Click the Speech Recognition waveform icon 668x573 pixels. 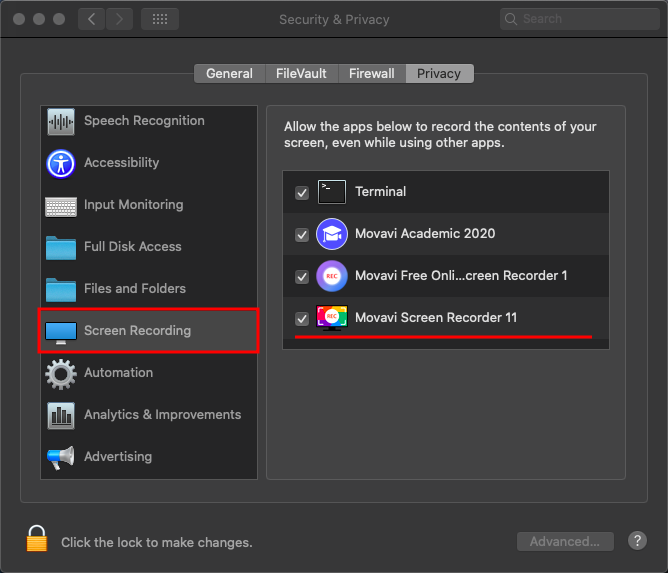(61, 122)
